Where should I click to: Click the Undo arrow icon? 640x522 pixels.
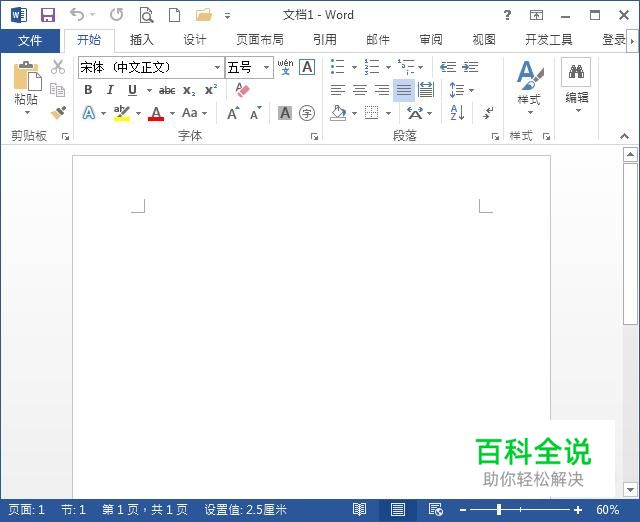[x=77, y=15]
